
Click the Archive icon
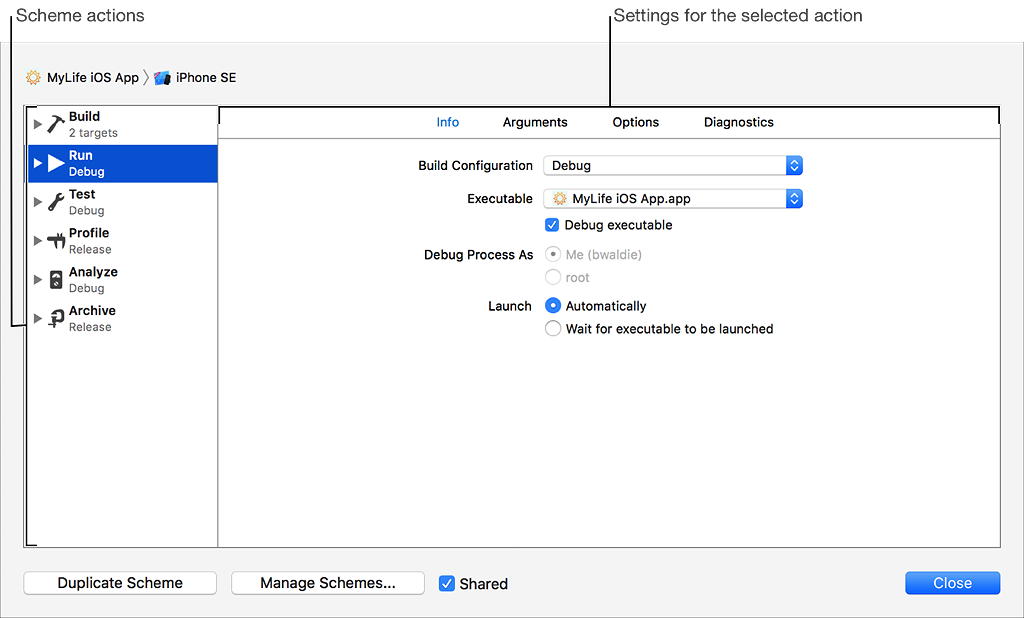[x=56, y=318]
